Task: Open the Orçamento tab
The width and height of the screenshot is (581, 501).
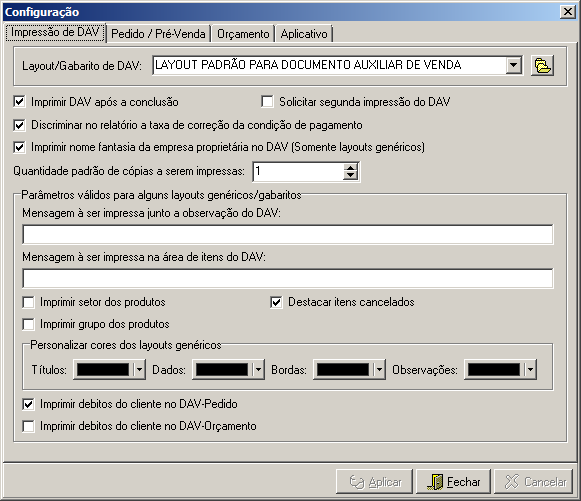Action: (x=243, y=34)
